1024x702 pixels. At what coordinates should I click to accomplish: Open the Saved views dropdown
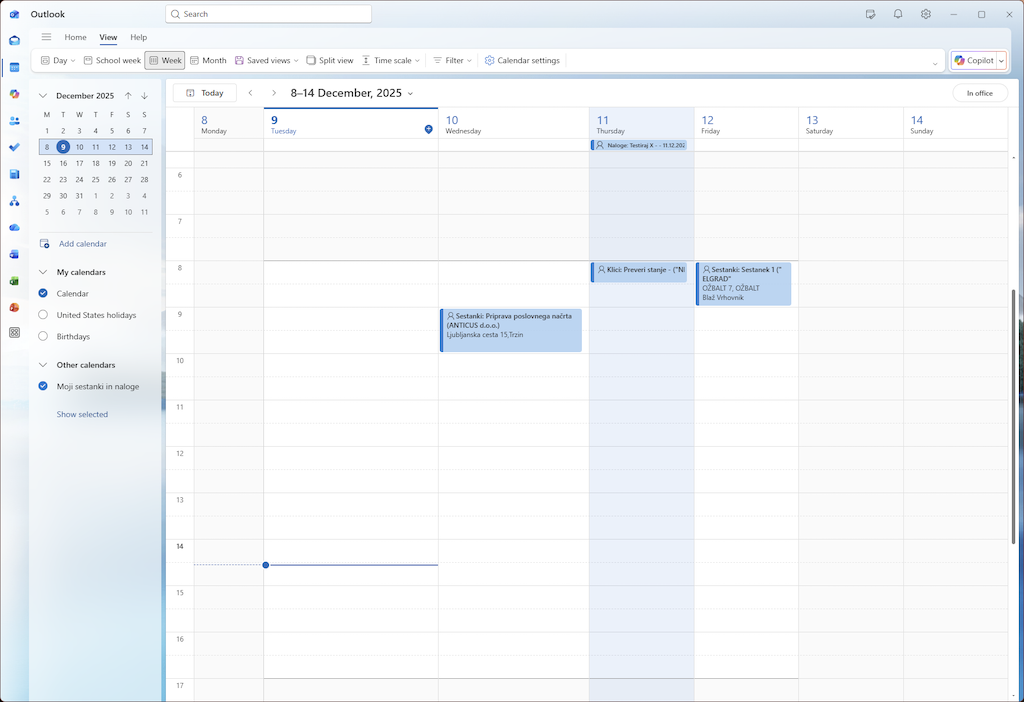(x=267, y=61)
